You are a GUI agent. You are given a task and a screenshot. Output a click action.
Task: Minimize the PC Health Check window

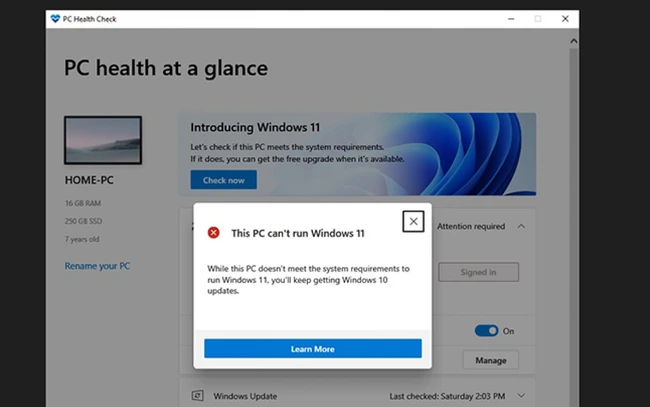(511, 19)
